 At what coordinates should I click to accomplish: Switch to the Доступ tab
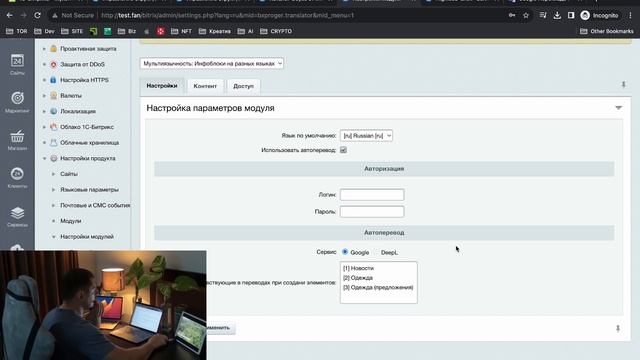click(243, 87)
